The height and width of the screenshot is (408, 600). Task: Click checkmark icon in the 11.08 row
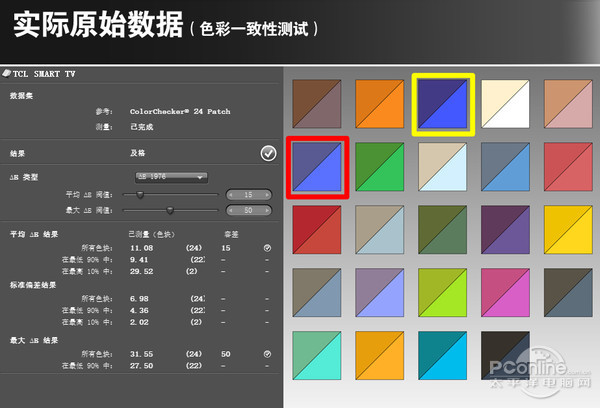tap(267, 248)
